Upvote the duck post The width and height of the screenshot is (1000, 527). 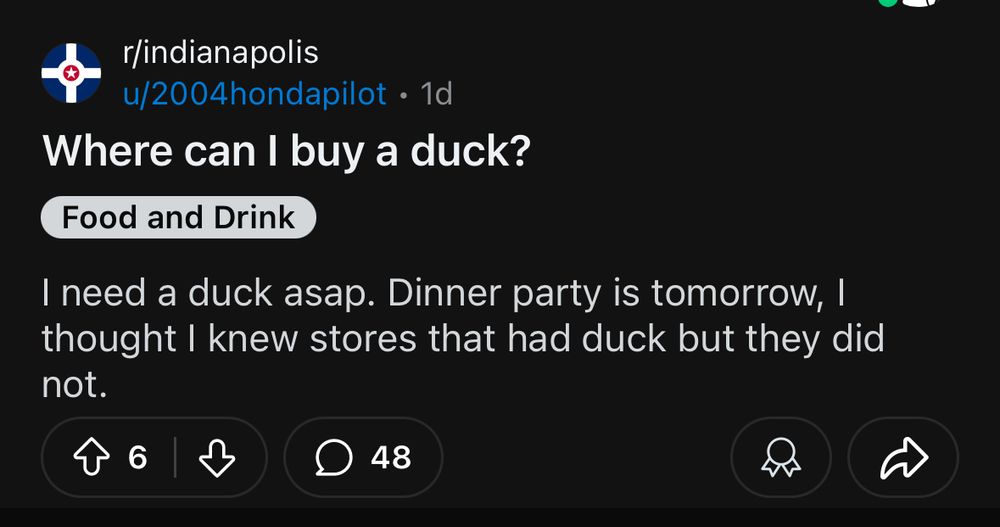[92, 457]
